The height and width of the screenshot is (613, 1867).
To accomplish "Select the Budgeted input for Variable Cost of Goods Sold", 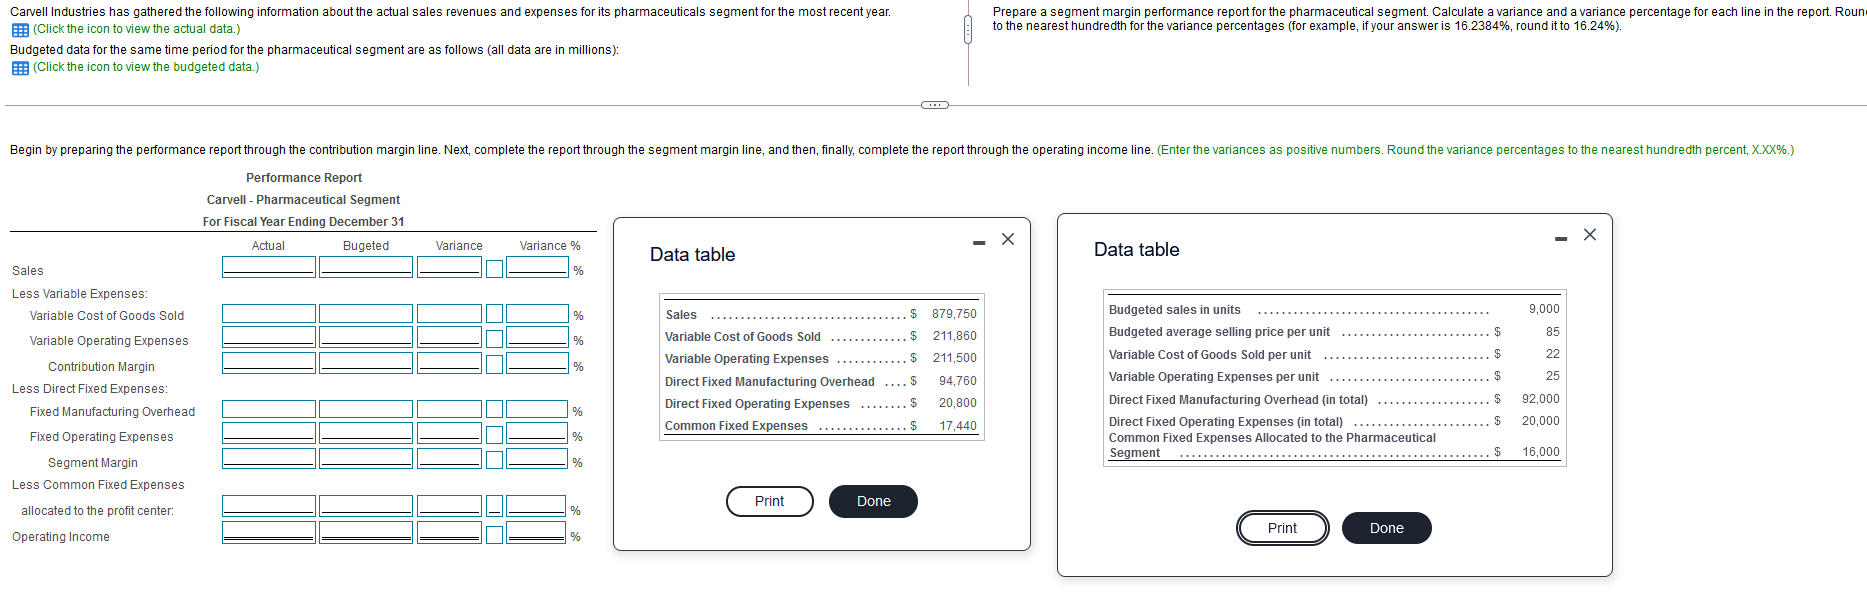I will coord(366,313).
